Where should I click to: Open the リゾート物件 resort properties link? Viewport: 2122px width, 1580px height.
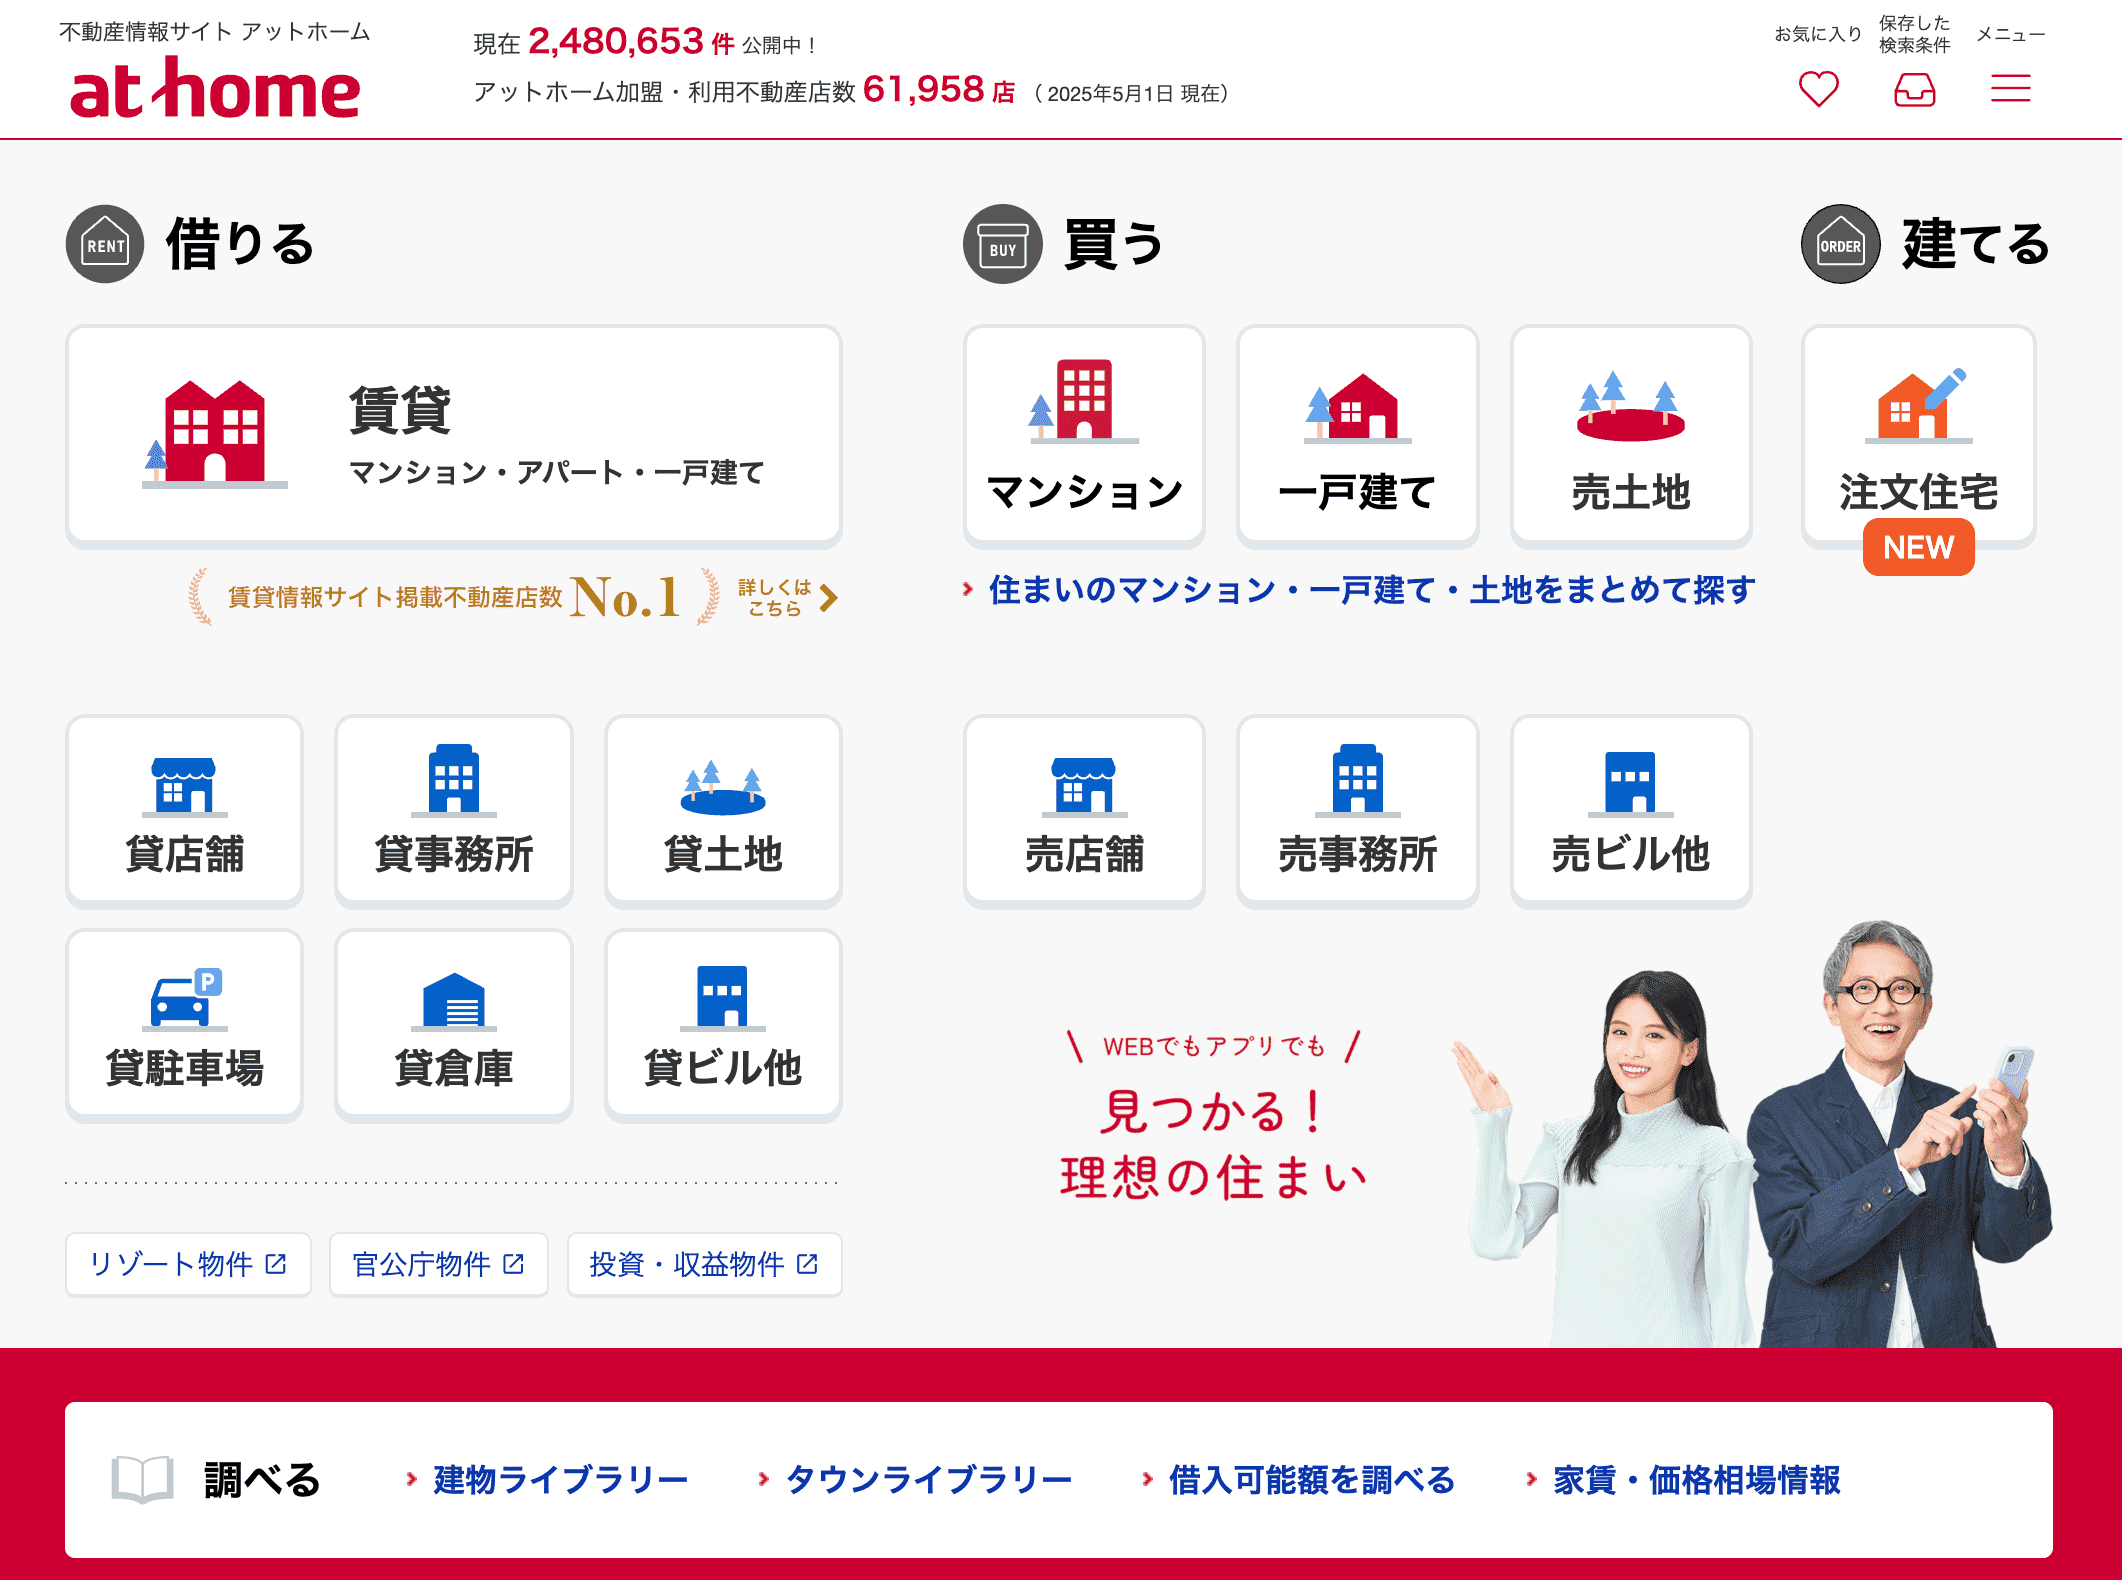point(188,1264)
